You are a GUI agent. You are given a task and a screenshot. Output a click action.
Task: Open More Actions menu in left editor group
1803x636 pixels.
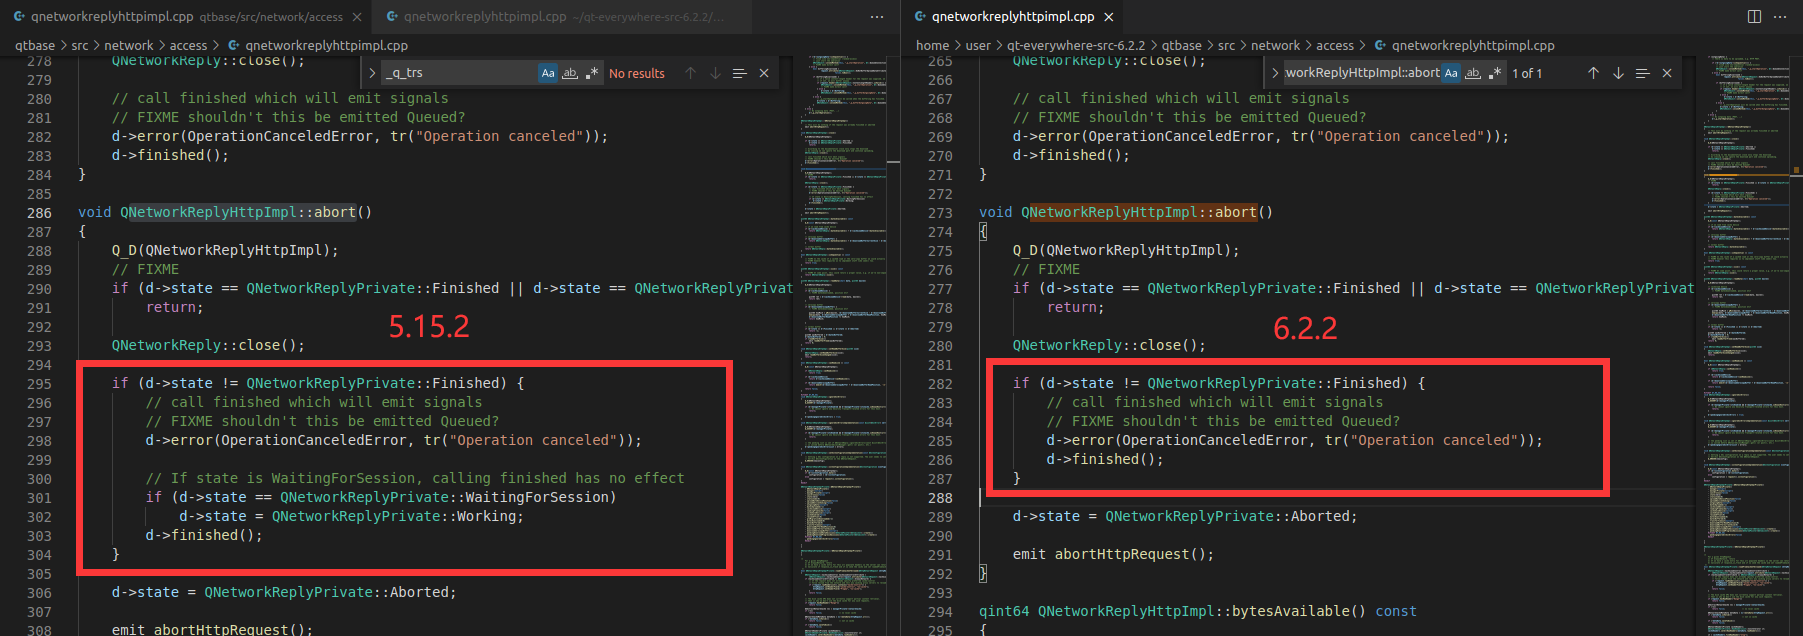tap(877, 16)
